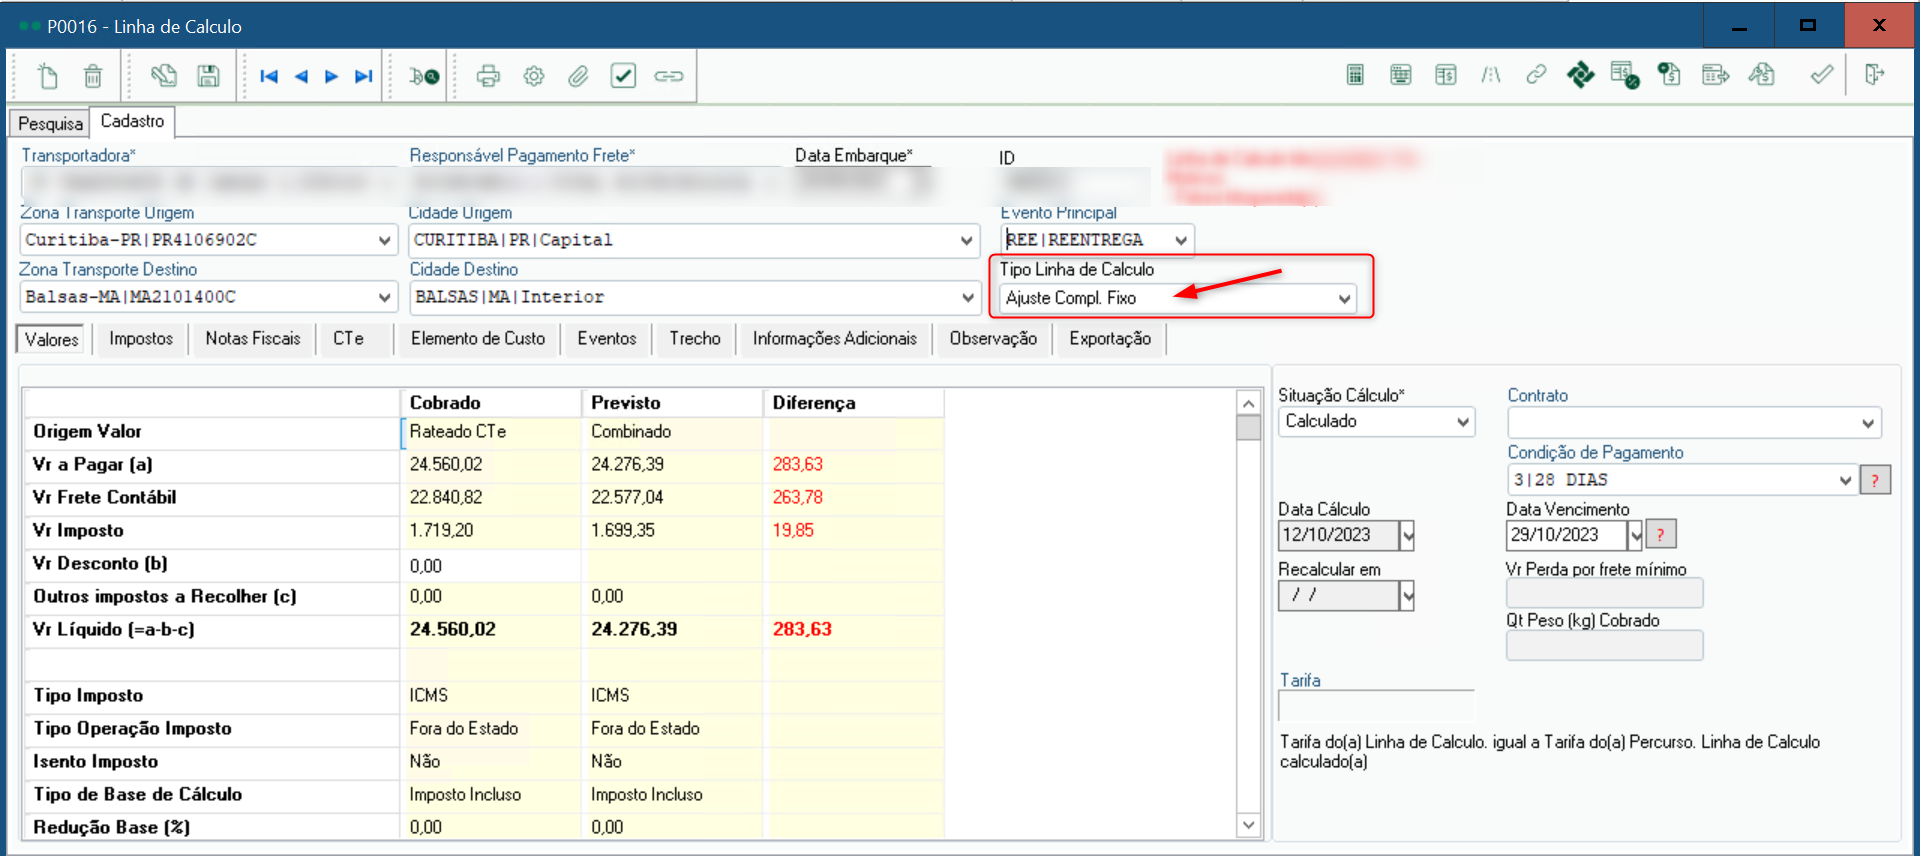Click the delete trash can icon
The width and height of the screenshot is (1920, 856).
coord(92,76)
